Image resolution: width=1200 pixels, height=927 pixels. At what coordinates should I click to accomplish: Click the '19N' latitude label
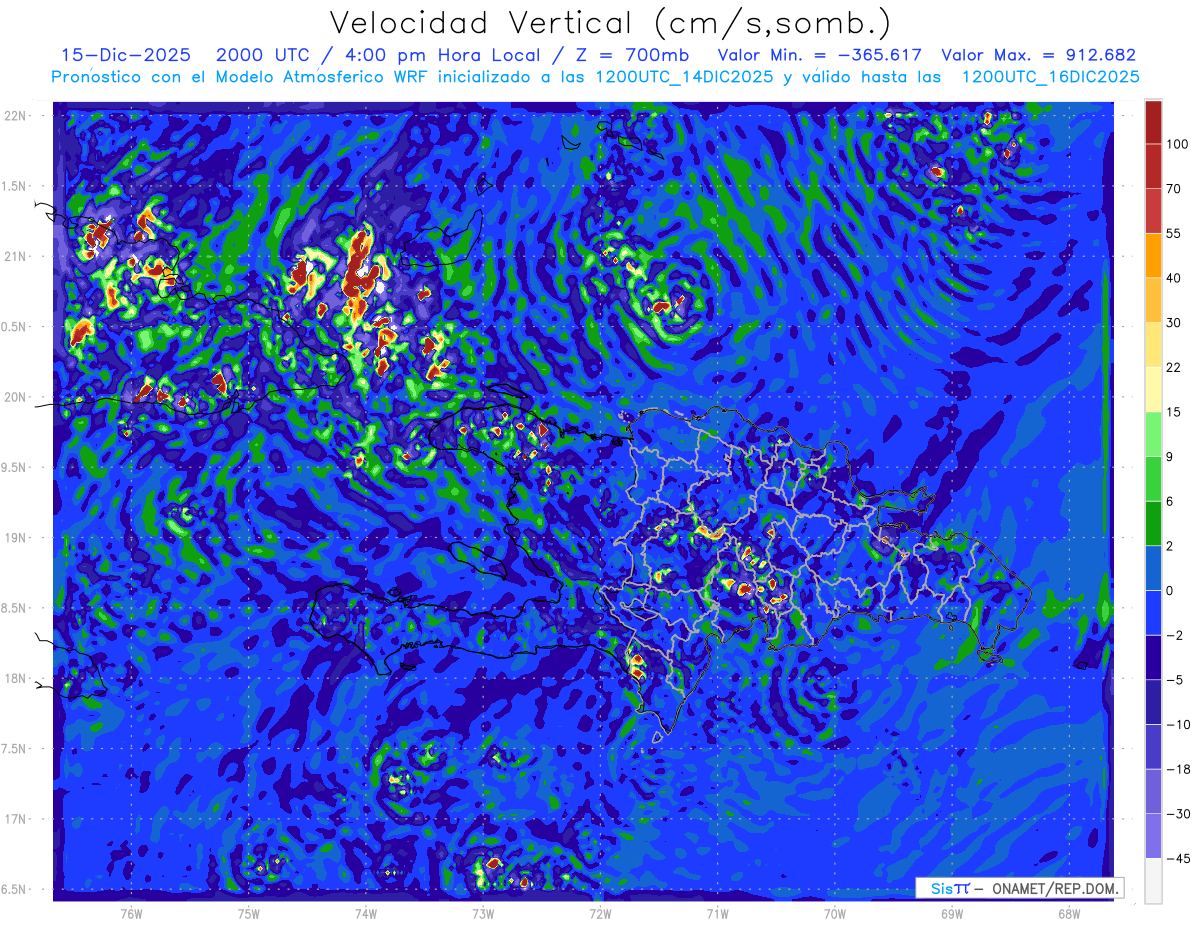pos(17,538)
